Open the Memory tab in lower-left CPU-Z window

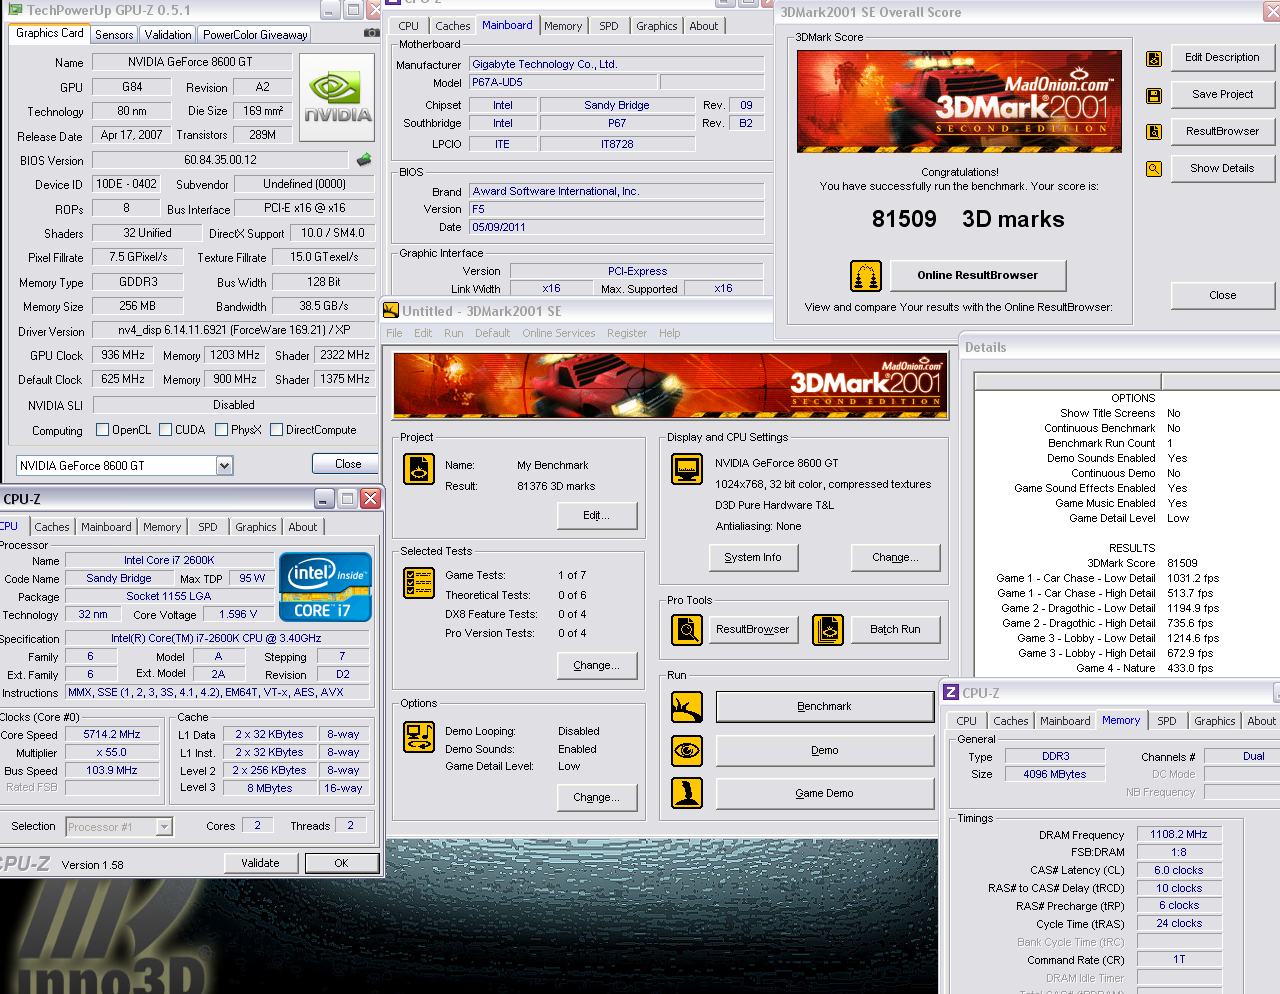(162, 527)
